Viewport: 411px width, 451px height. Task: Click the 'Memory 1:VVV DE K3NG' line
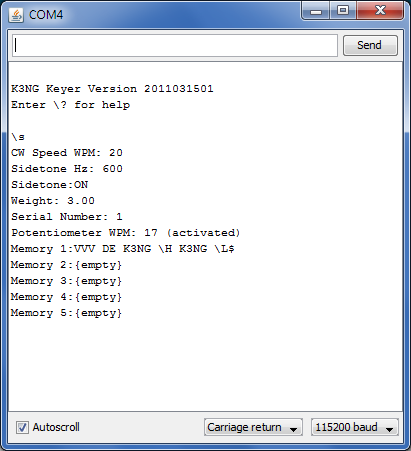123,249
